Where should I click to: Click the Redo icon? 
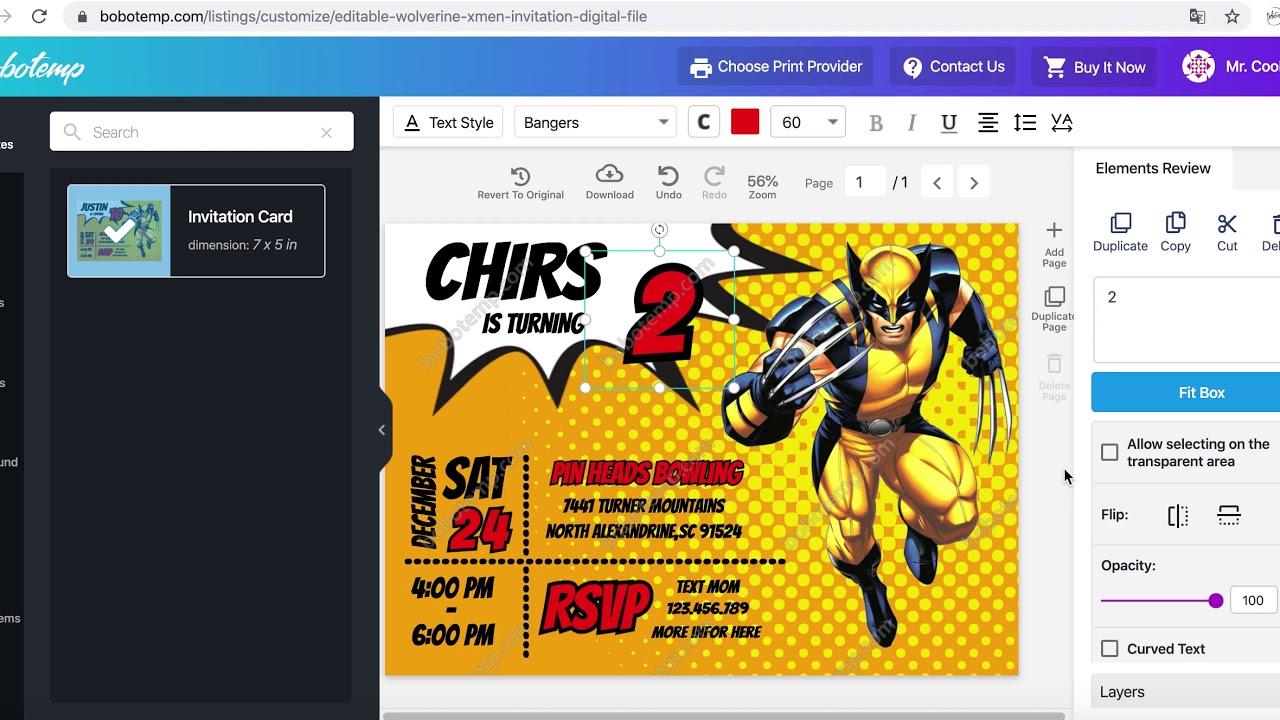tap(714, 176)
